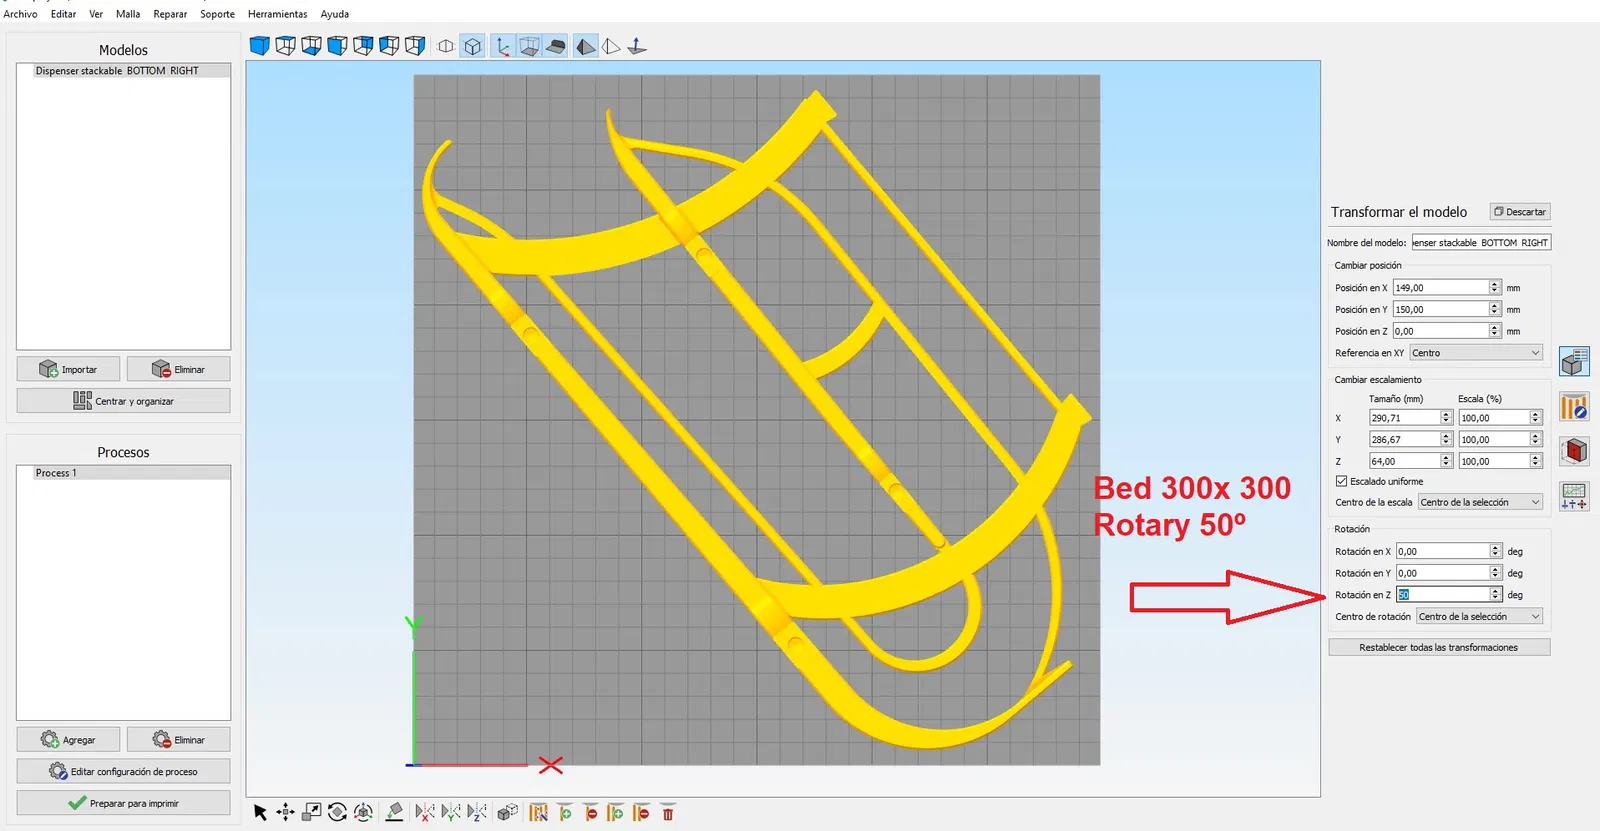Click Agregar to add a process
This screenshot has height=831, width=1600.
click(68, 740)
